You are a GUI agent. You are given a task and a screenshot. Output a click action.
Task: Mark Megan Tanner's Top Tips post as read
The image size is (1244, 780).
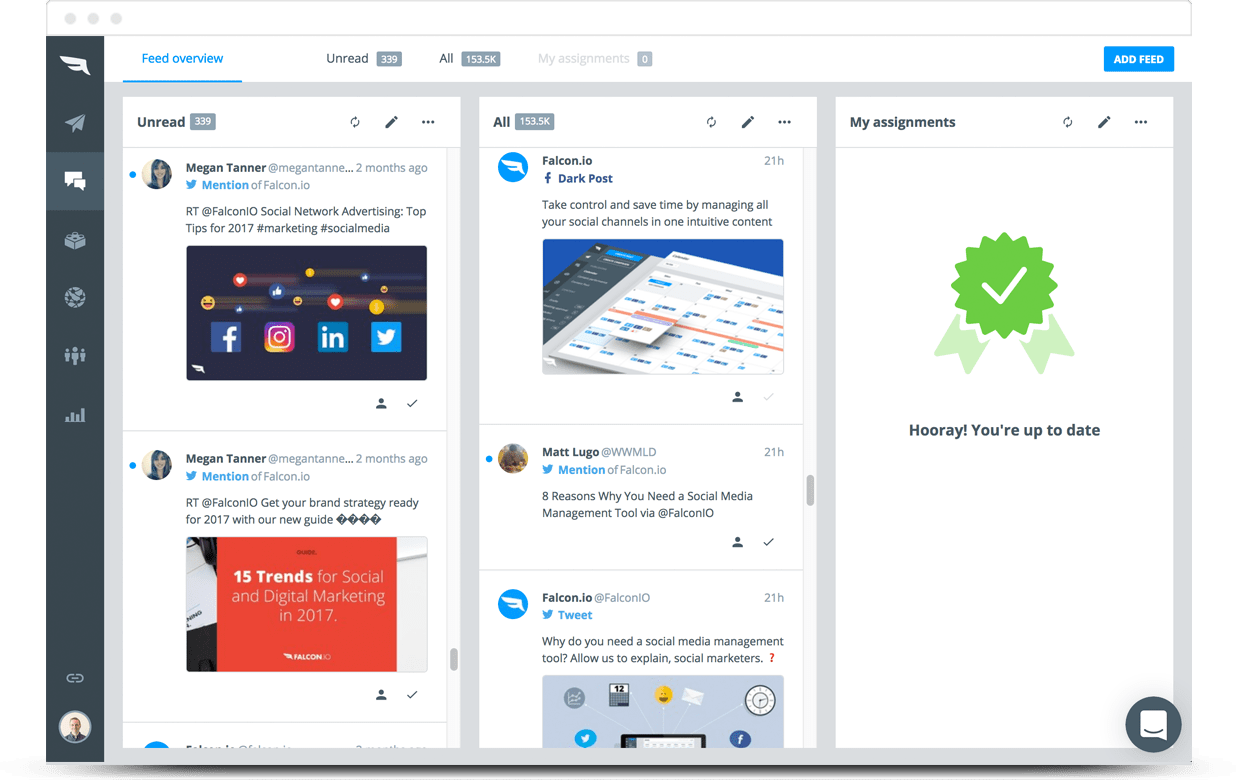412,403
